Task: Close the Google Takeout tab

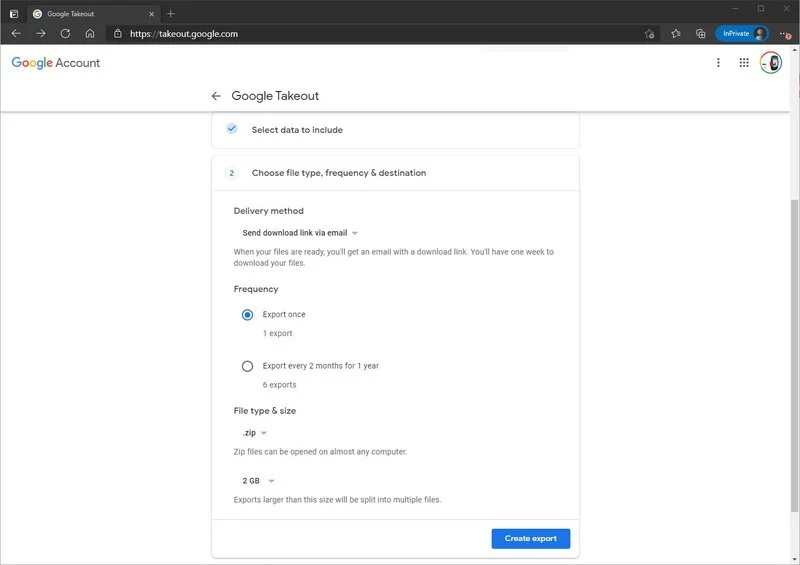Action: 152,14
